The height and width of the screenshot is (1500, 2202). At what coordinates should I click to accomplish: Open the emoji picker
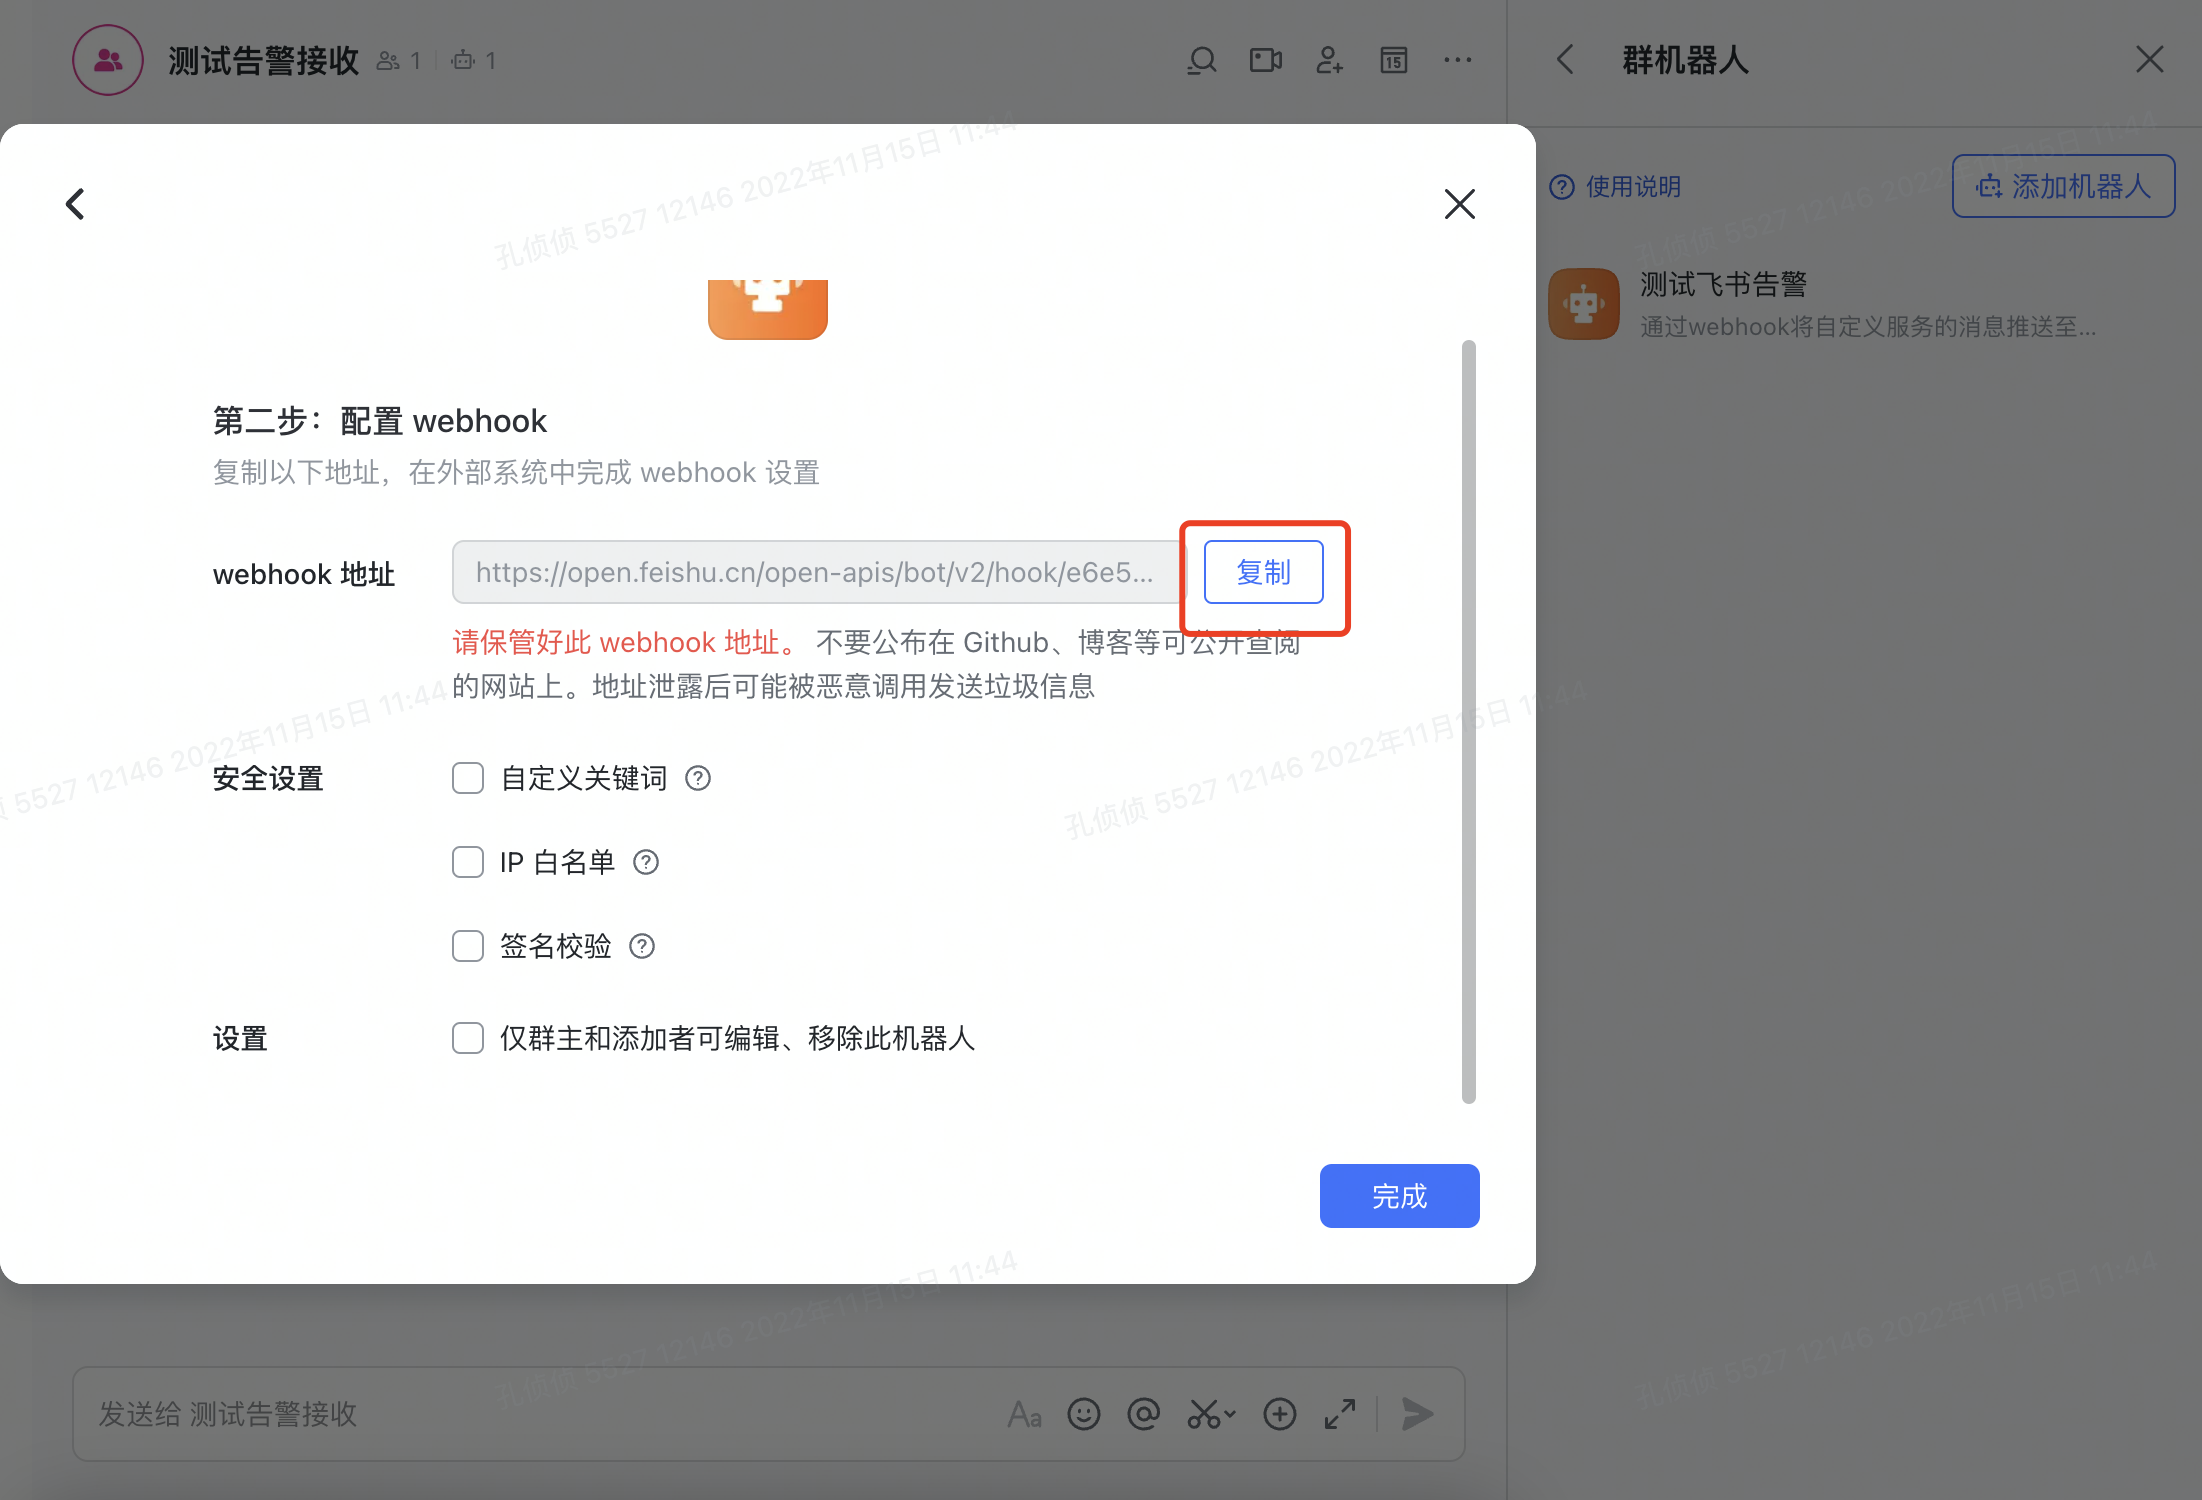[x=1084, y=1414]
